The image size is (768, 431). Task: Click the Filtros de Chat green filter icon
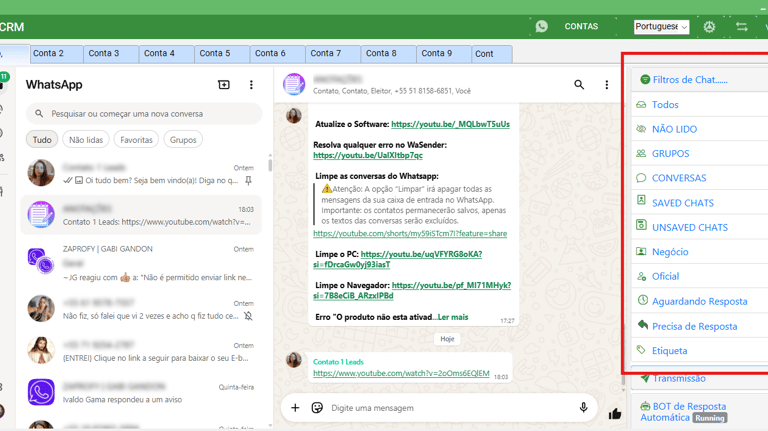(645, 79)
